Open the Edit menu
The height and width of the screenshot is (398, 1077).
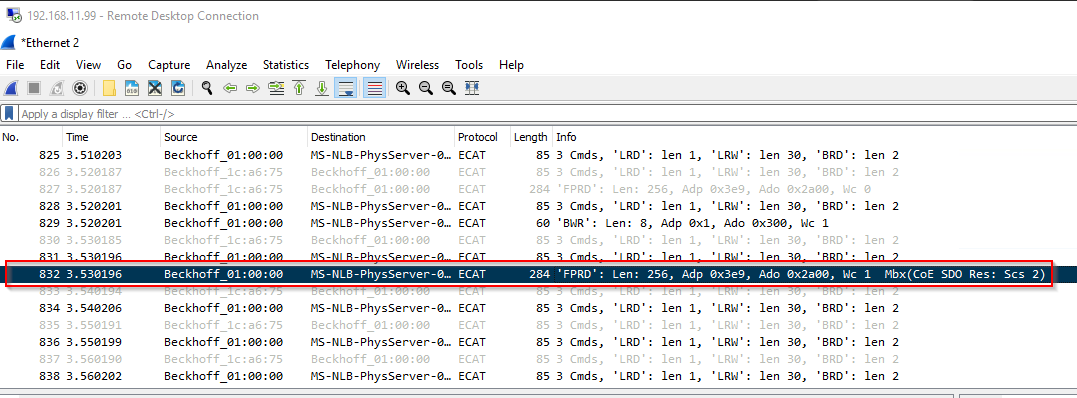pos(50,65)
